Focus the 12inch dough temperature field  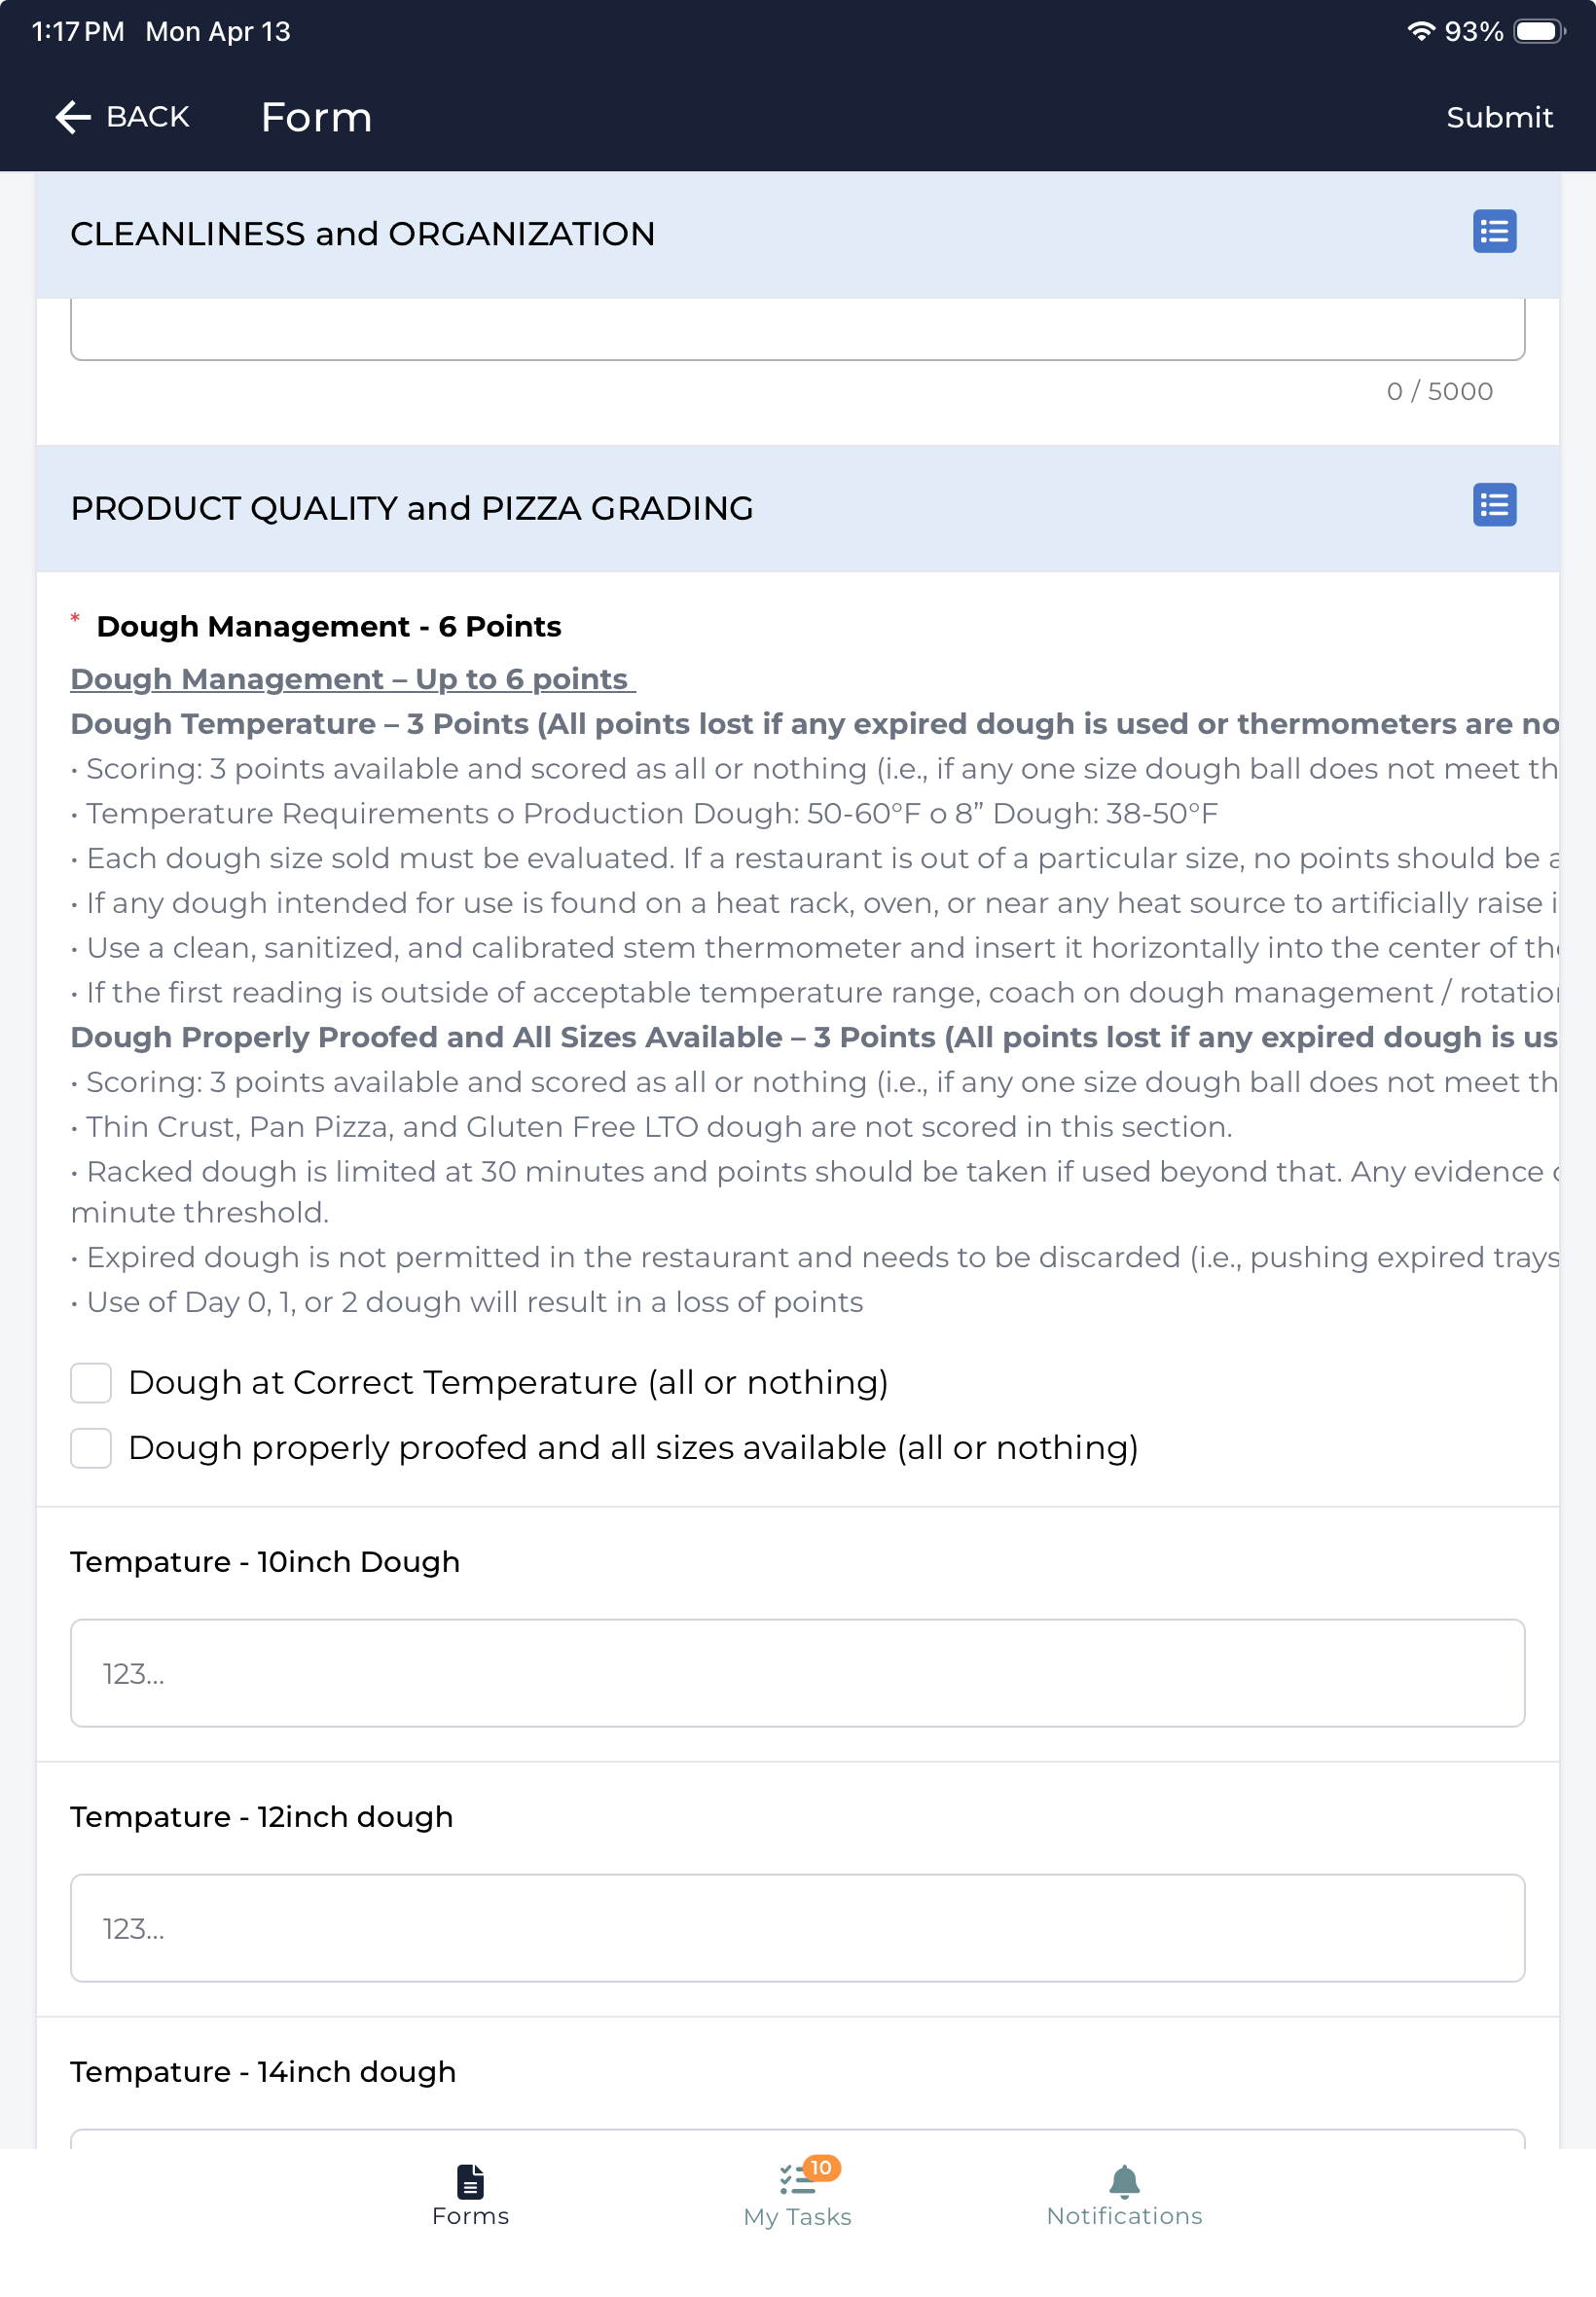click(x=797, y=1927)
